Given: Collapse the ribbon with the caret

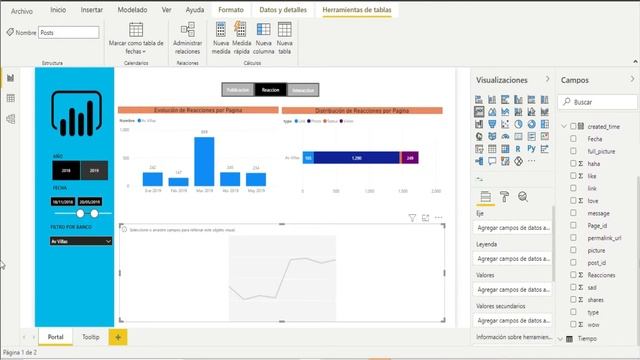Looking at the screenshot, I should tap(635, 62).
